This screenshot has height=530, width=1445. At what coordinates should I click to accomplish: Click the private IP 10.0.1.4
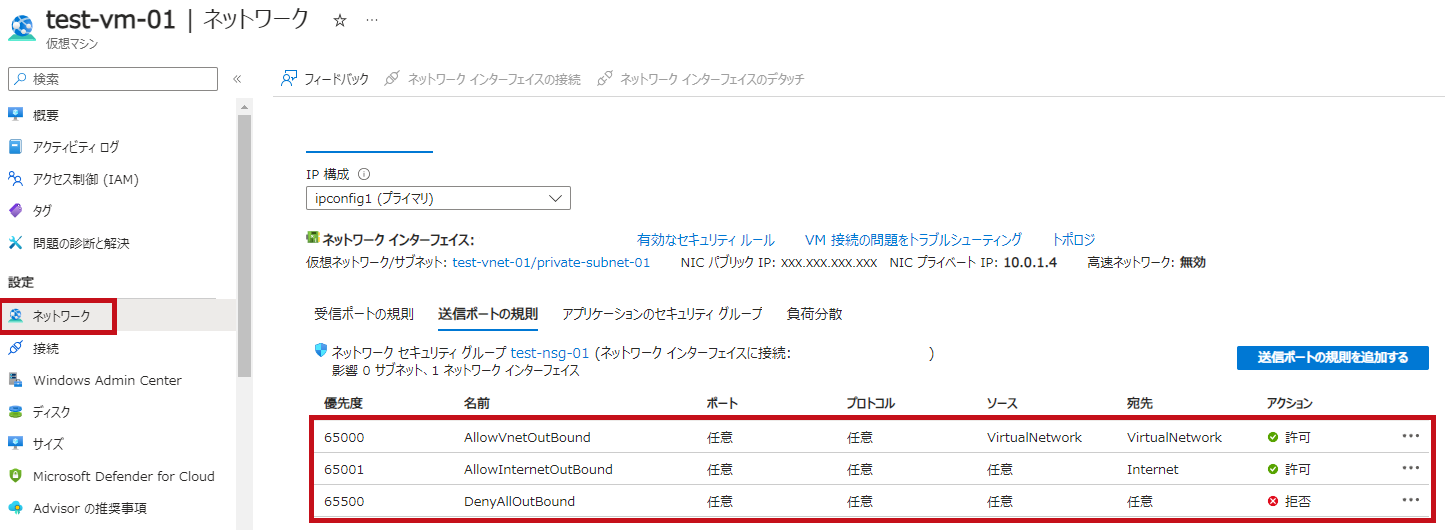pyautogui.click(x=1031, y=263)
